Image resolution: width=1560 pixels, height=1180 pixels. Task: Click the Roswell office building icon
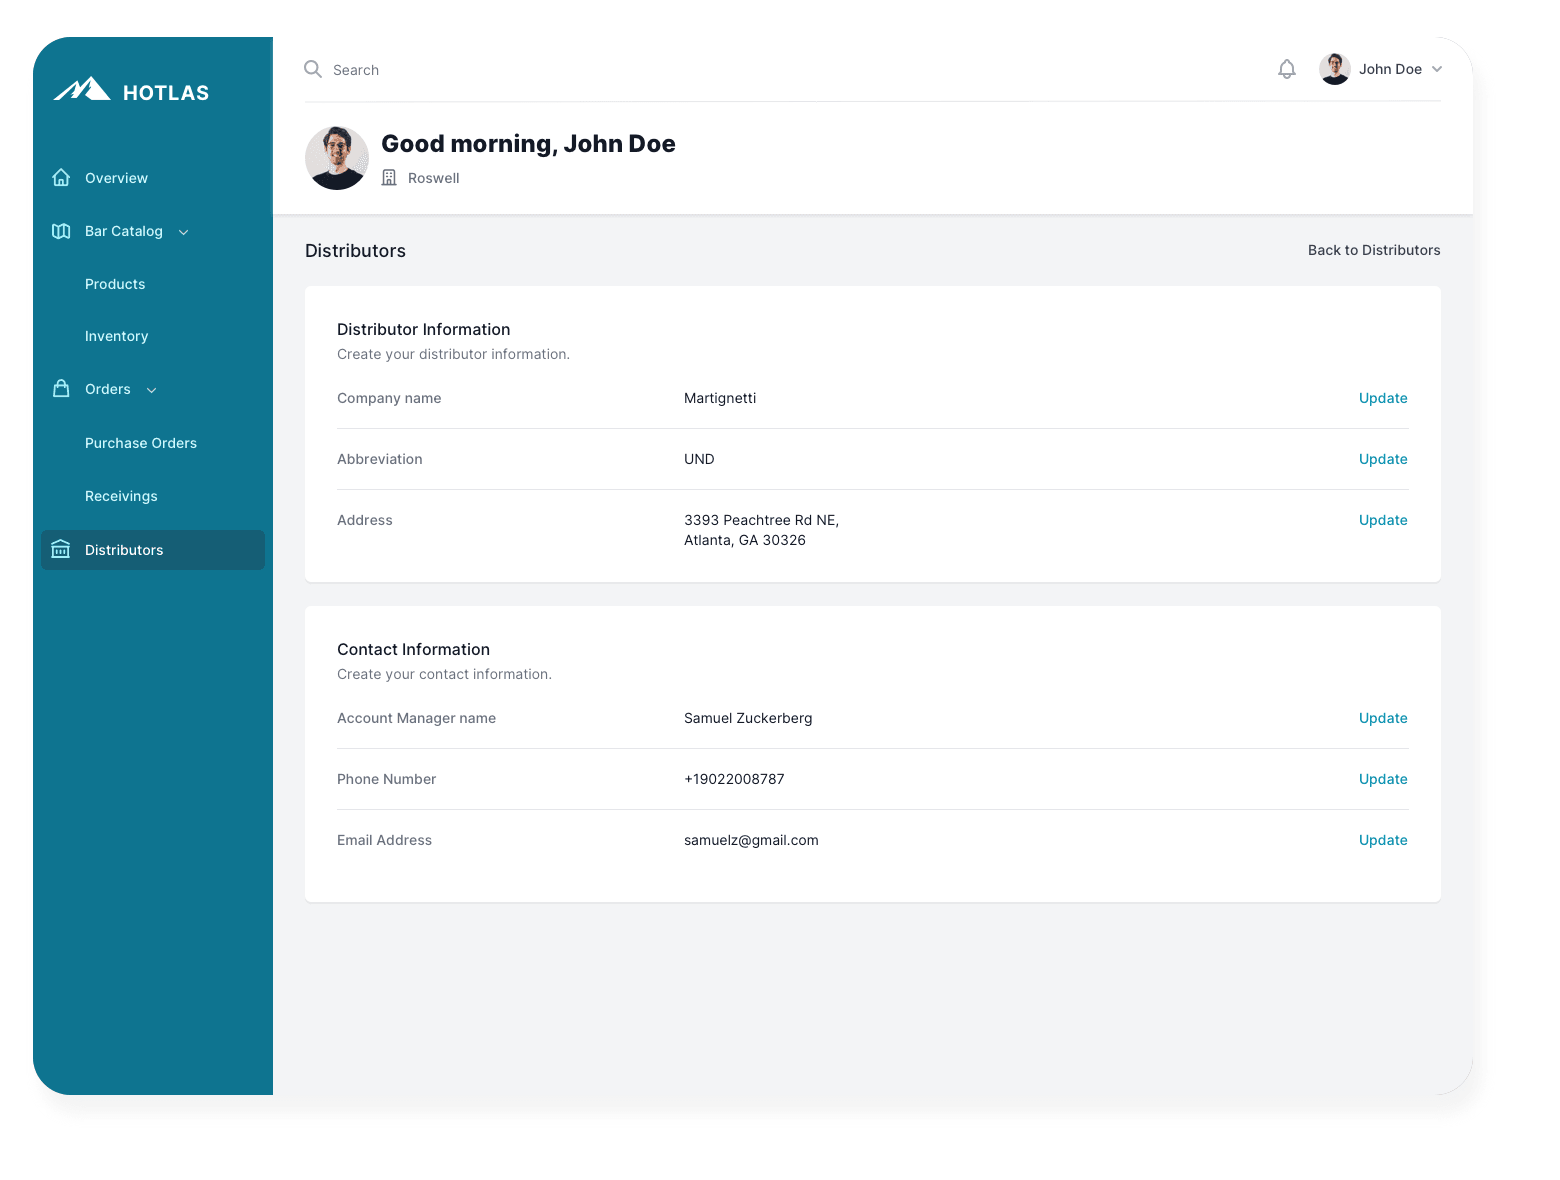389,177
